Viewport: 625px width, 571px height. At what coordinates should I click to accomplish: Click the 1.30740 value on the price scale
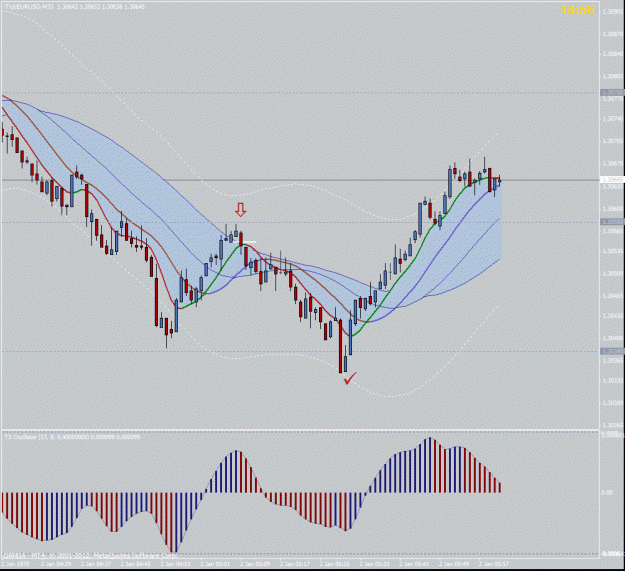pos(613,119)
